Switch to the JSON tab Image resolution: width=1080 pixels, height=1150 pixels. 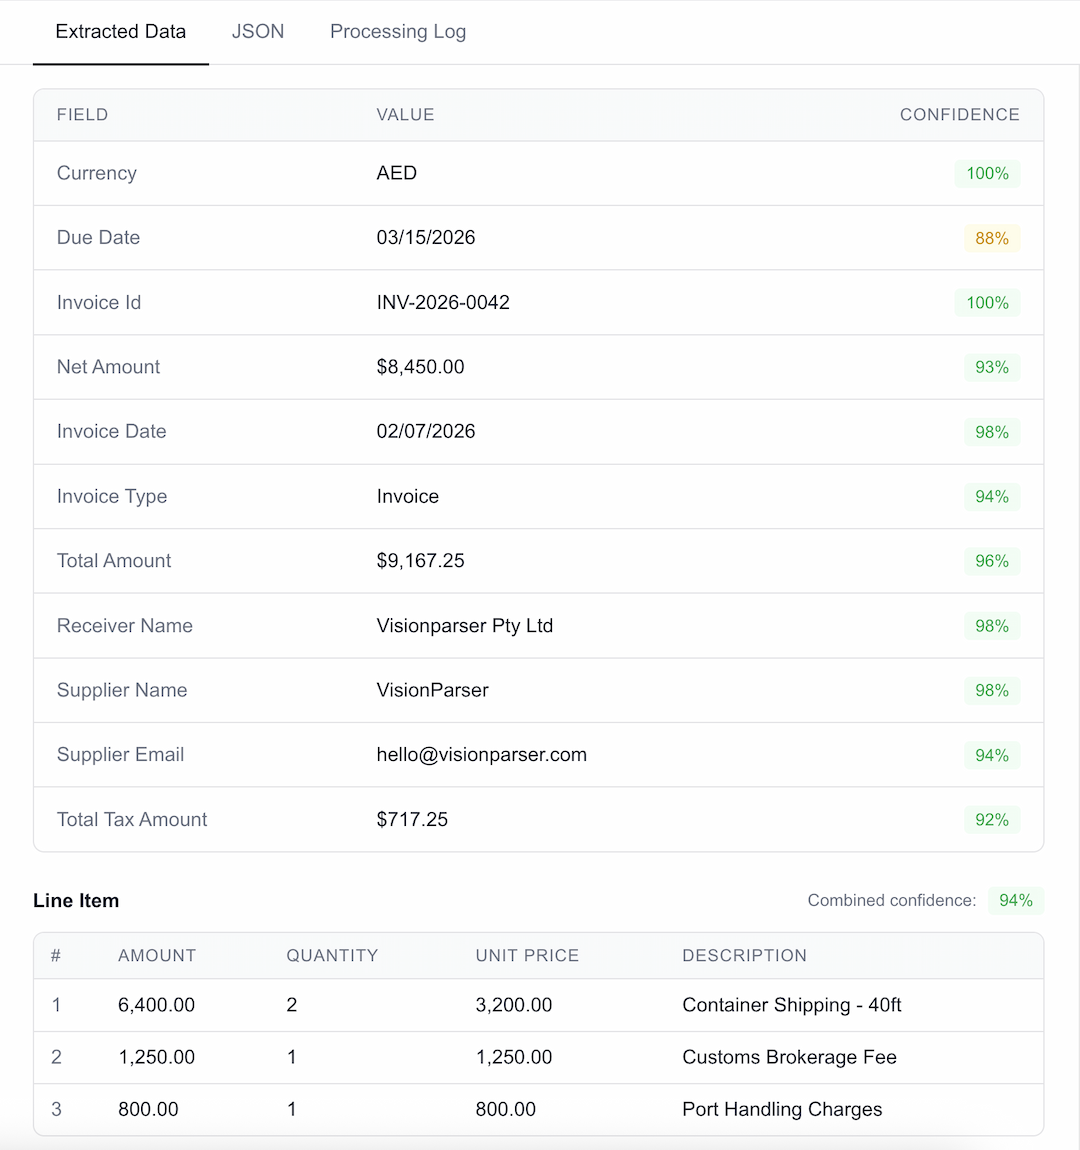click(x=258, y=32)
